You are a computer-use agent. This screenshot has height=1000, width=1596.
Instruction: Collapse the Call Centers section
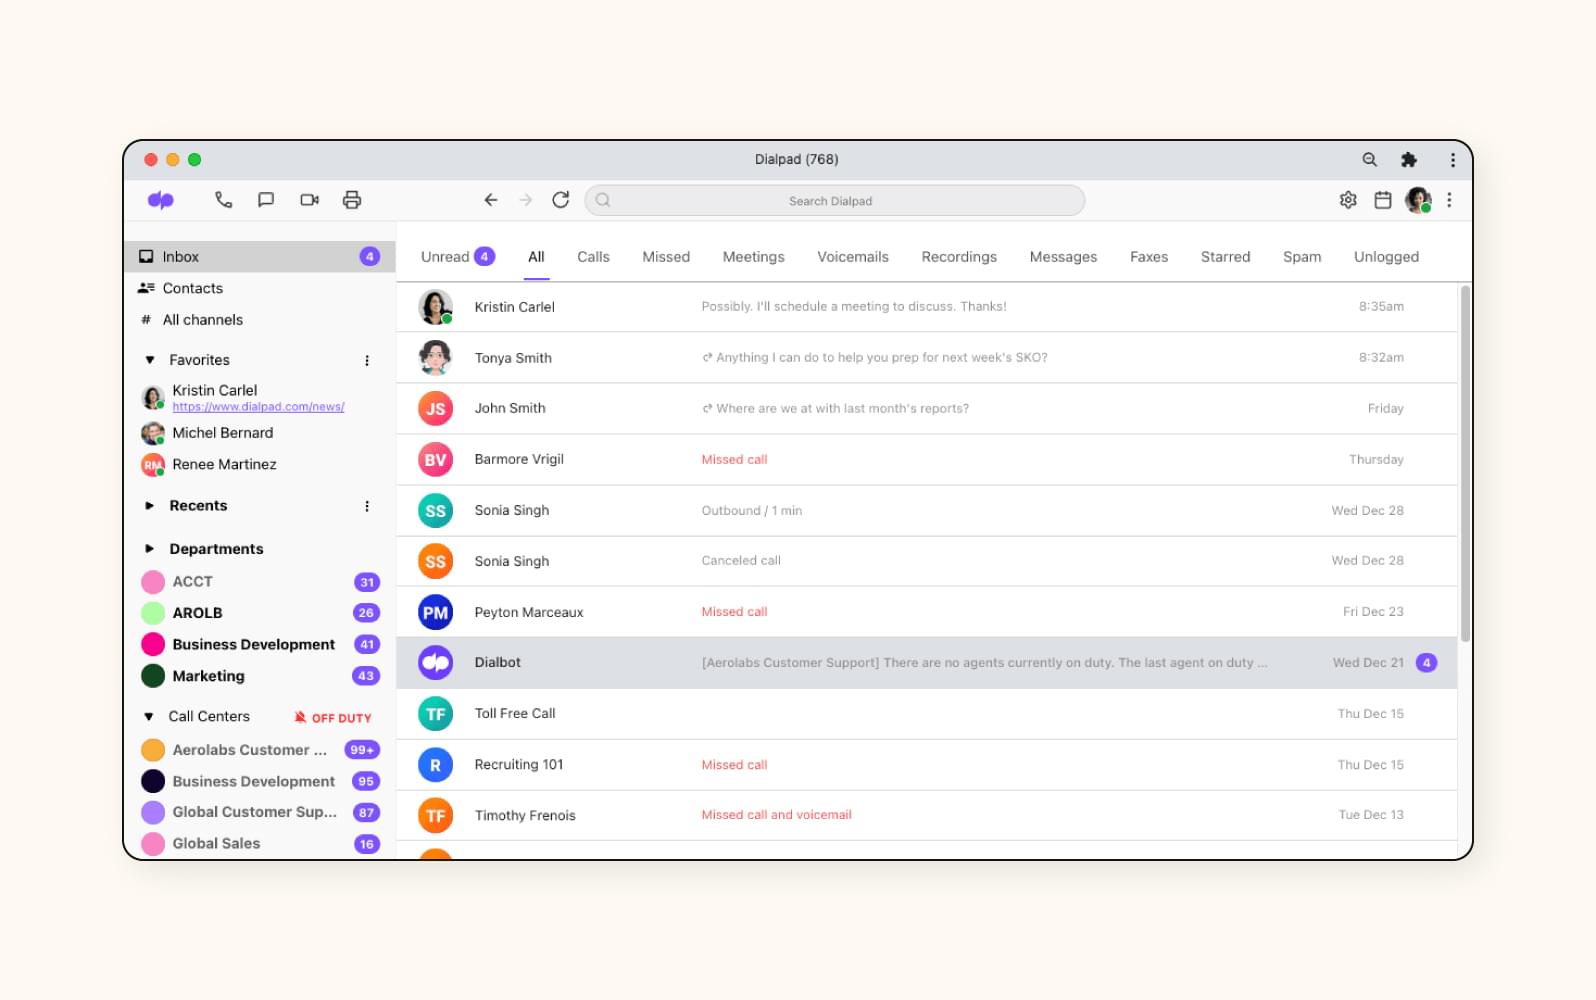tap(150, 717)
